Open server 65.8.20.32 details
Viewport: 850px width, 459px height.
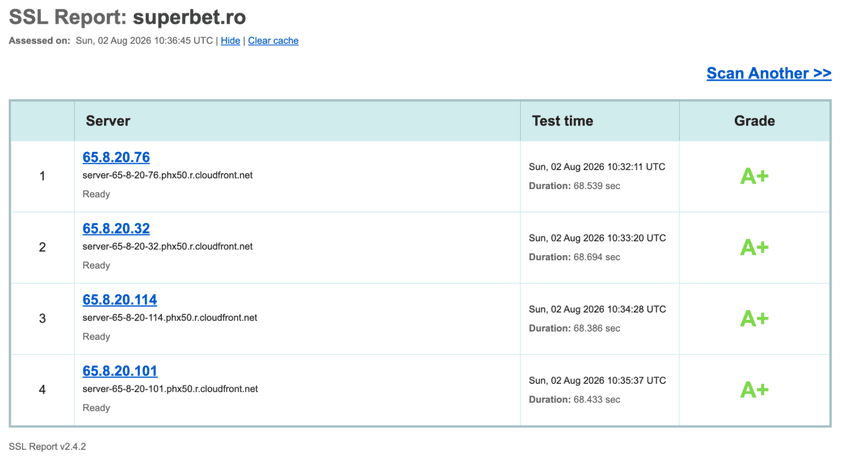(116, 228)
